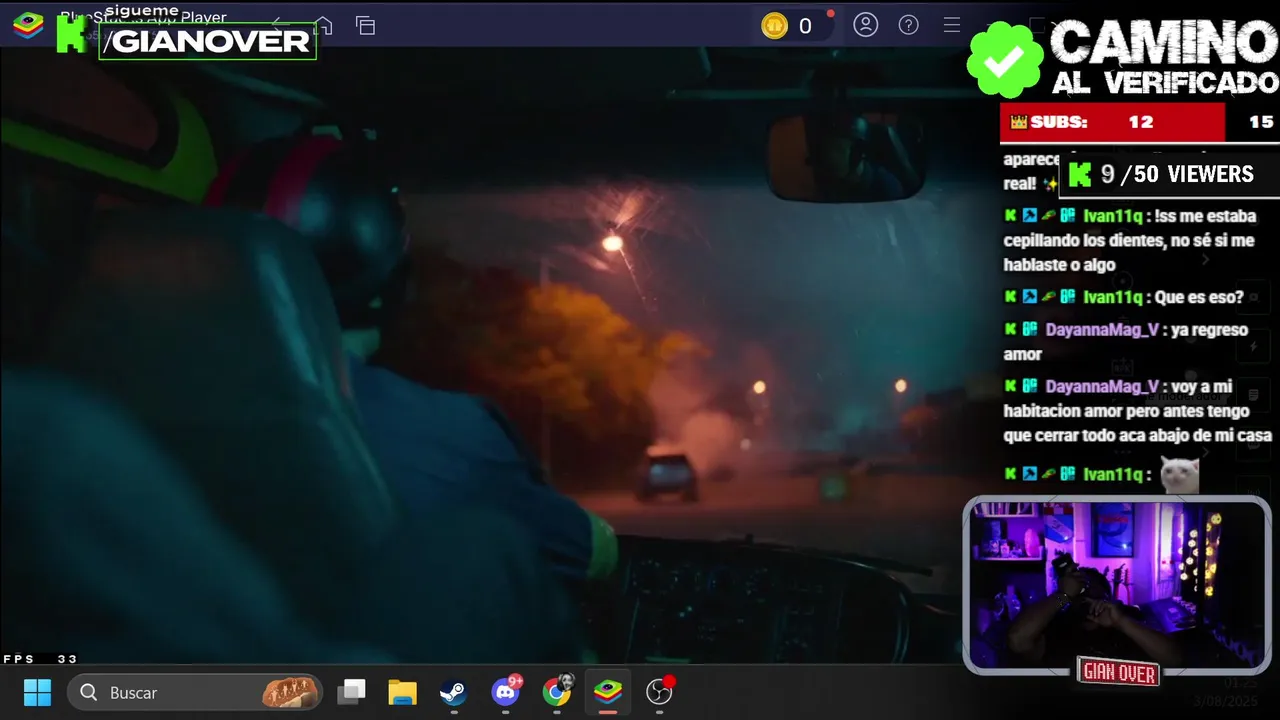Open BlueStacks help question mark icon
Viewport: 1280px width, 720px height.
(909, 25)
